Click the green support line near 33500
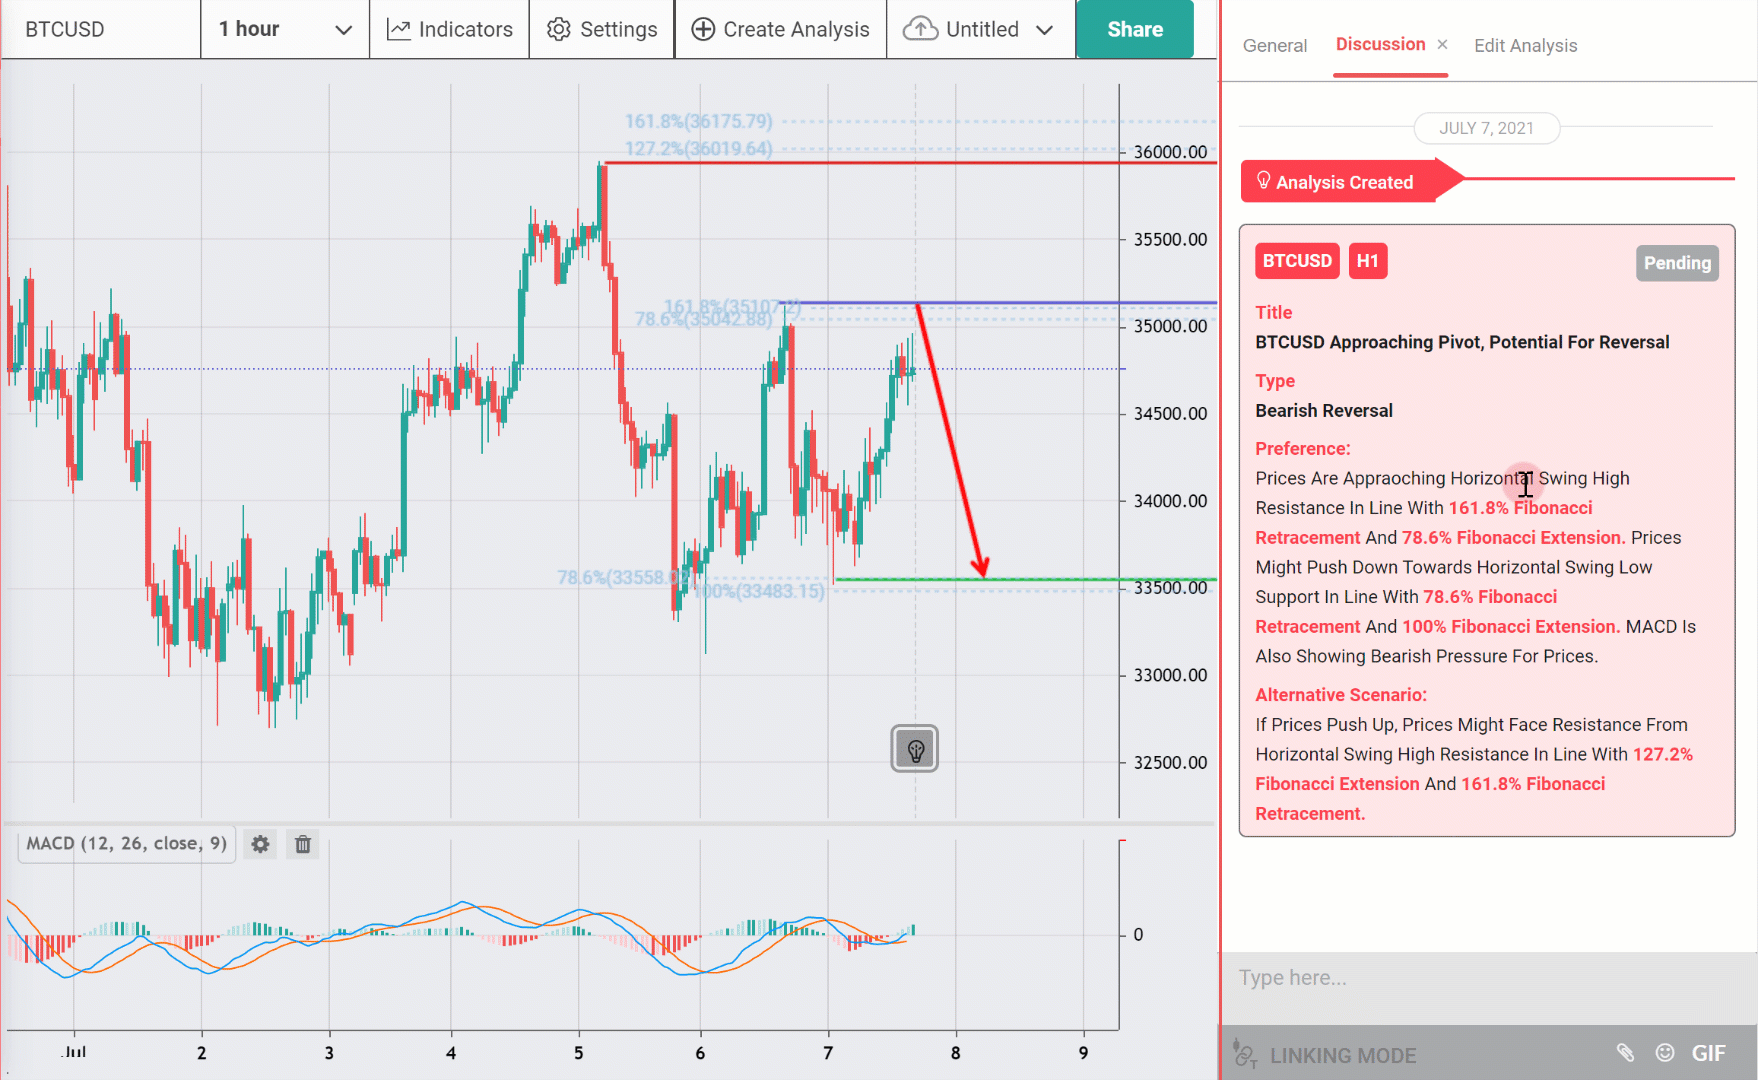Screen dimensions: 1758x1080 [x=1025, y=580]
